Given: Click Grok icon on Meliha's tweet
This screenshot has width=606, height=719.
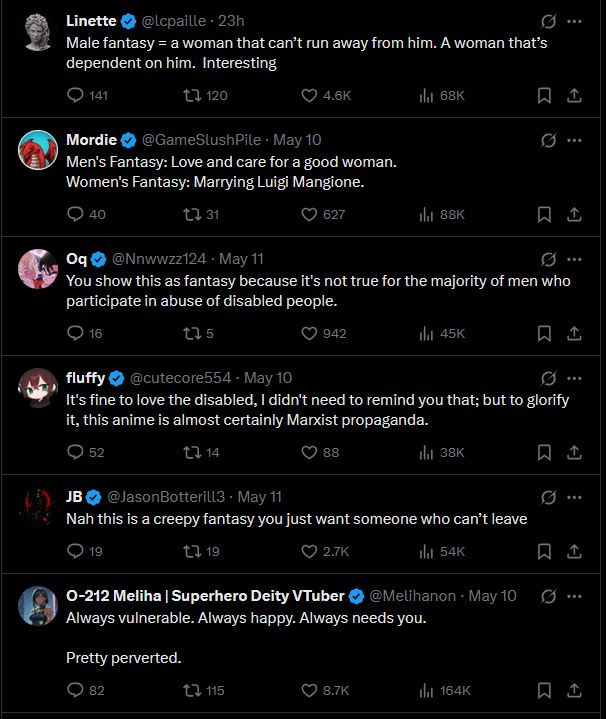Looking at the screenshot, I should 548,596.
